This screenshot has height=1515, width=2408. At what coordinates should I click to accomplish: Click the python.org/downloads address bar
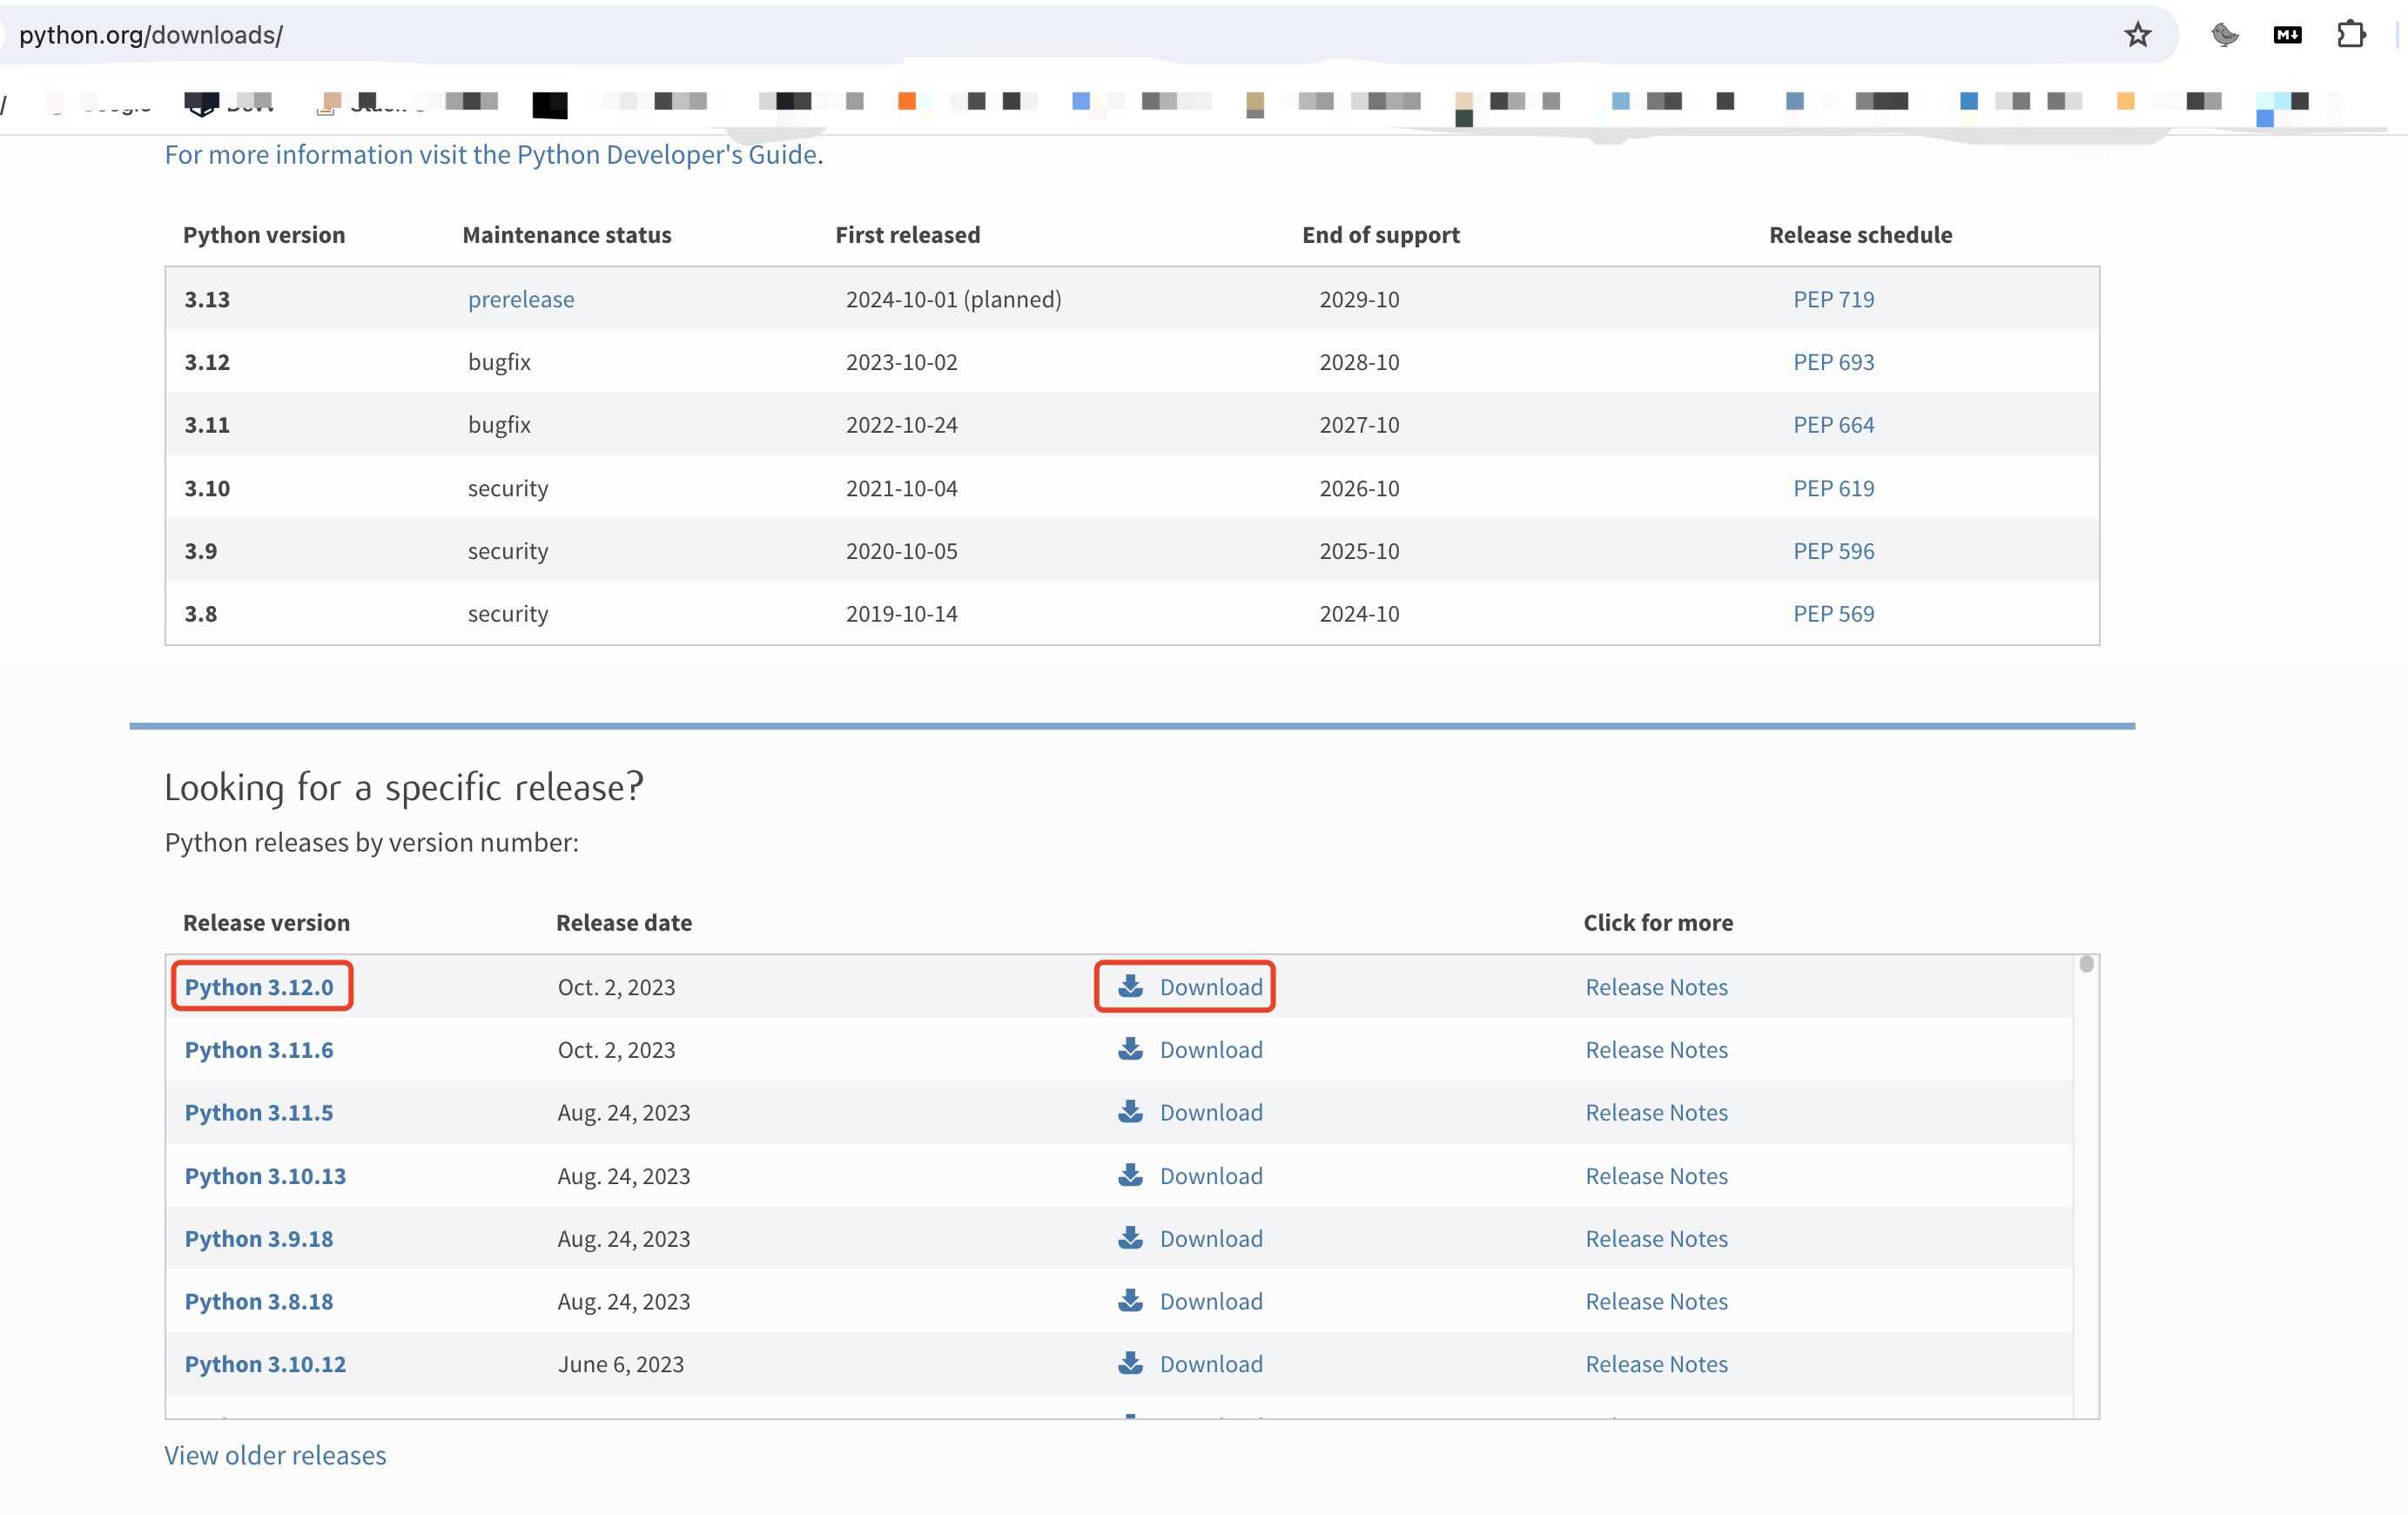pos(600,35)
